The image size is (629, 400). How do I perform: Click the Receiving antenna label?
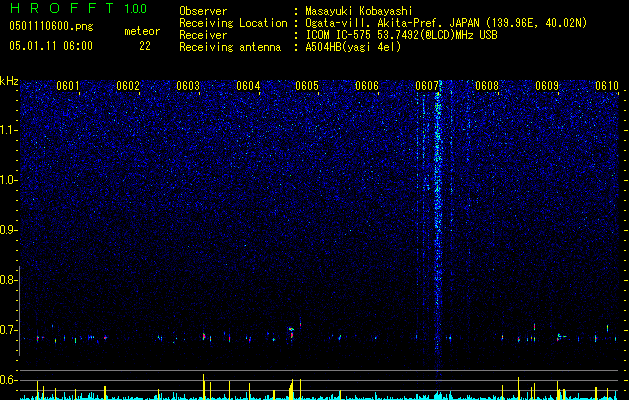[230, 47]
